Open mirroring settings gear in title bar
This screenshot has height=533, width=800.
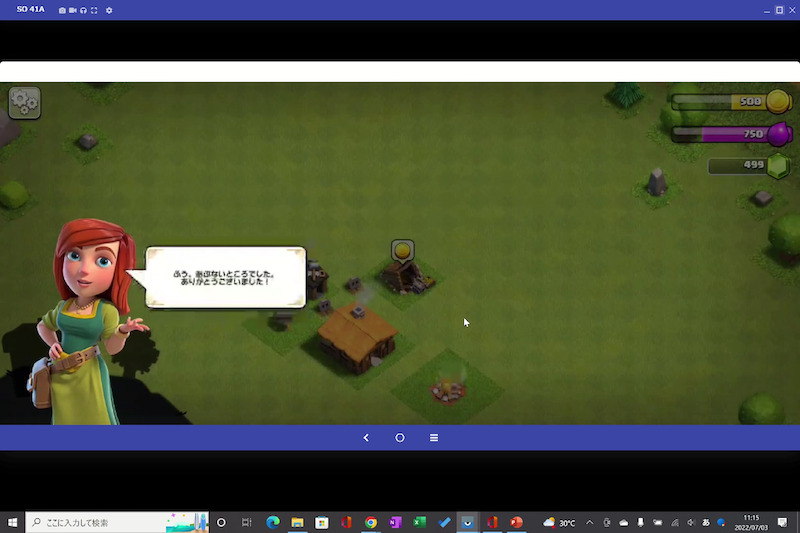pos(109,10)
